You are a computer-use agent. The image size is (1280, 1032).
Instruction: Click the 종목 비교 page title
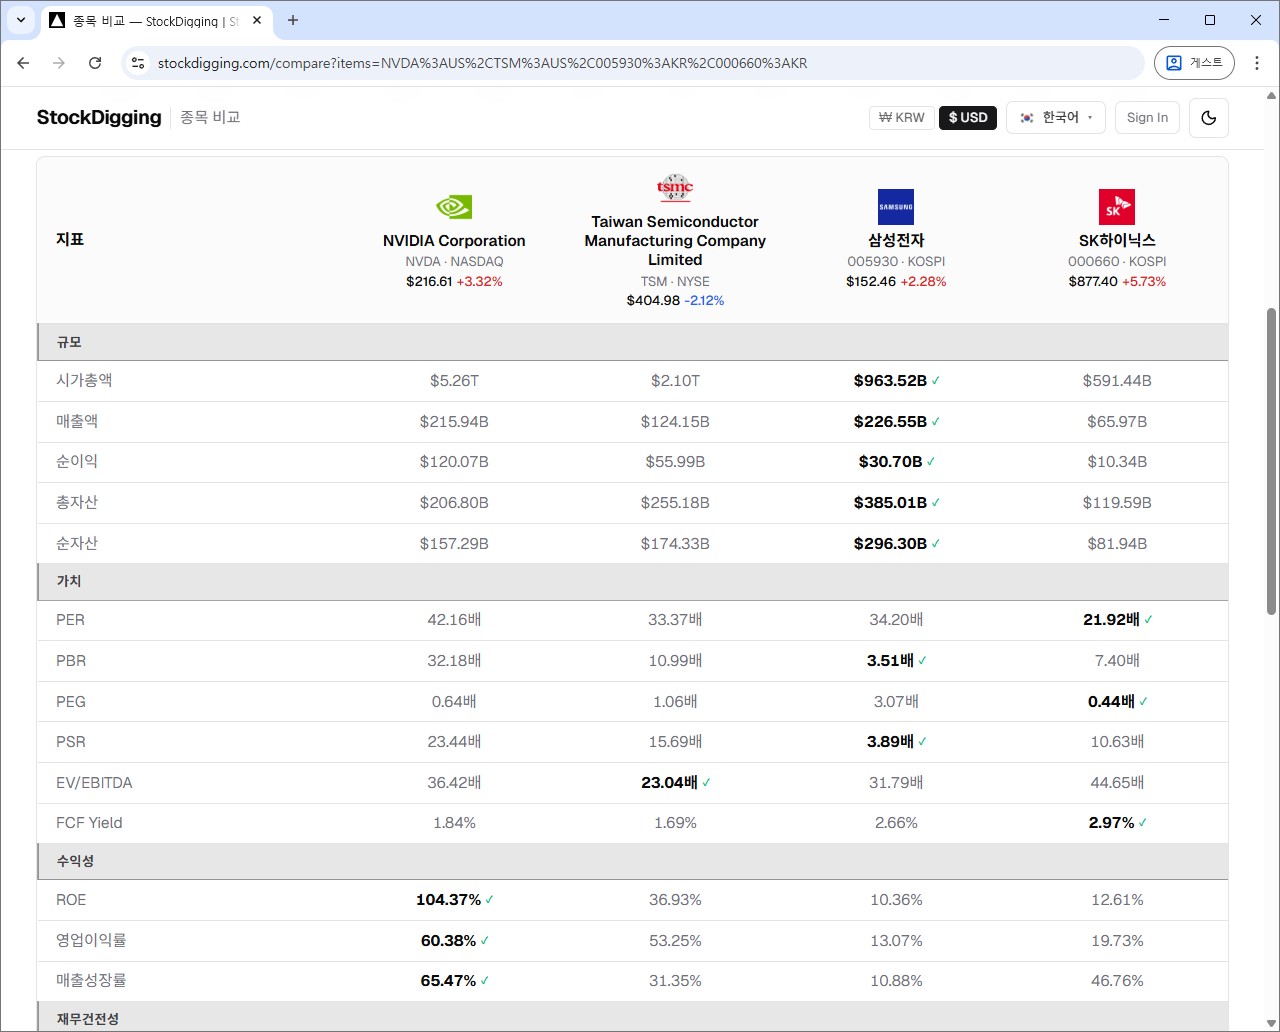tap(210, 117)
